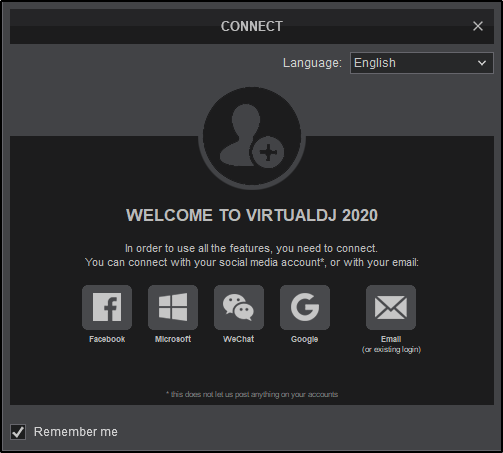The height and width of the screenshot is (453, 503).
Task: Log in with the Google G icon
Action: [305, 307]
